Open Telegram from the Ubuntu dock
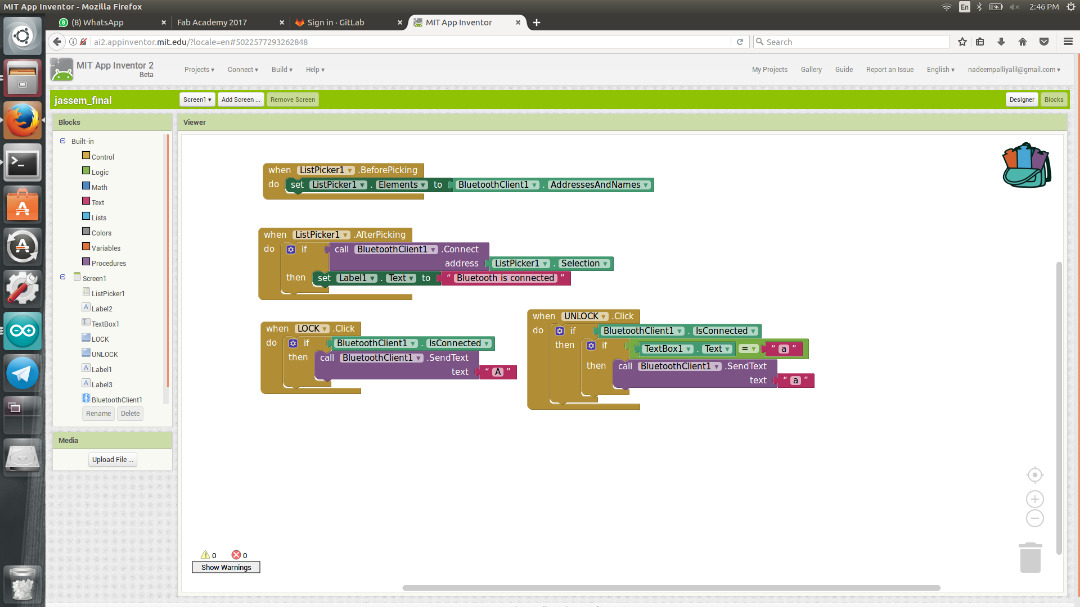Screen dimensions: 1080x607 pyautogui.click(x=22, y=373)
